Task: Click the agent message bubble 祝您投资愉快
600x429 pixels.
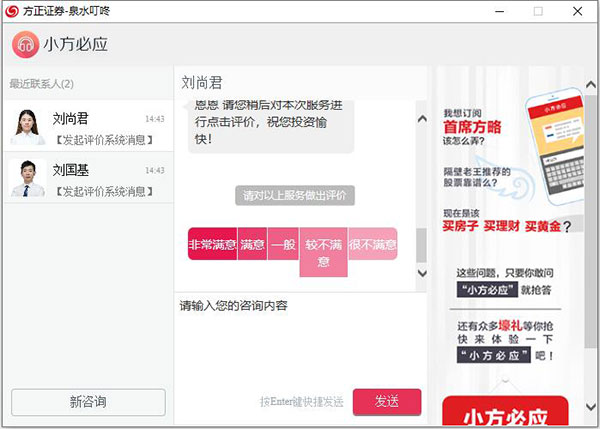Action: click(271, 126)
